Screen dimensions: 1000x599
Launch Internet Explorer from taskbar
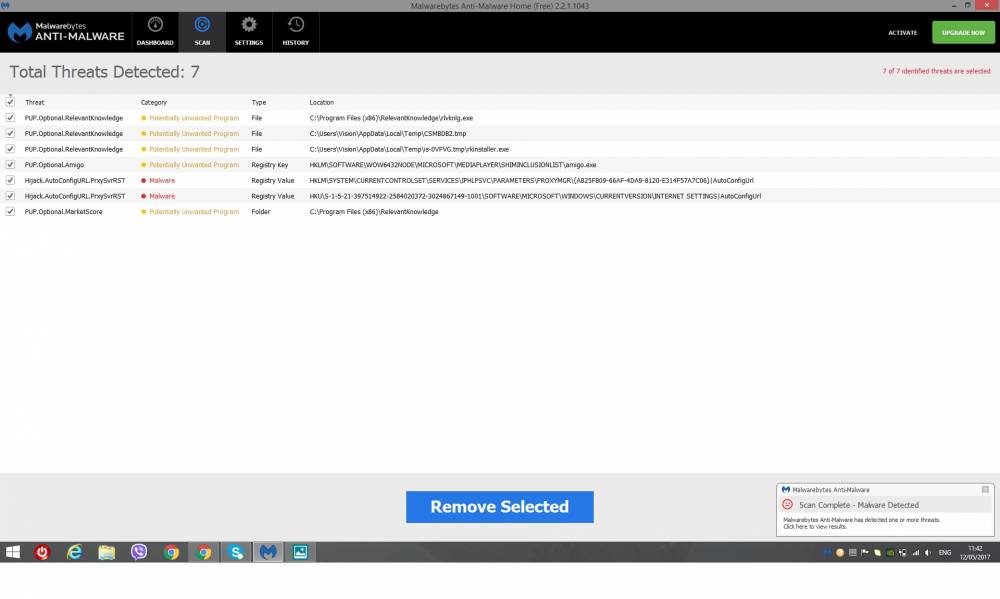coord(75,552)
